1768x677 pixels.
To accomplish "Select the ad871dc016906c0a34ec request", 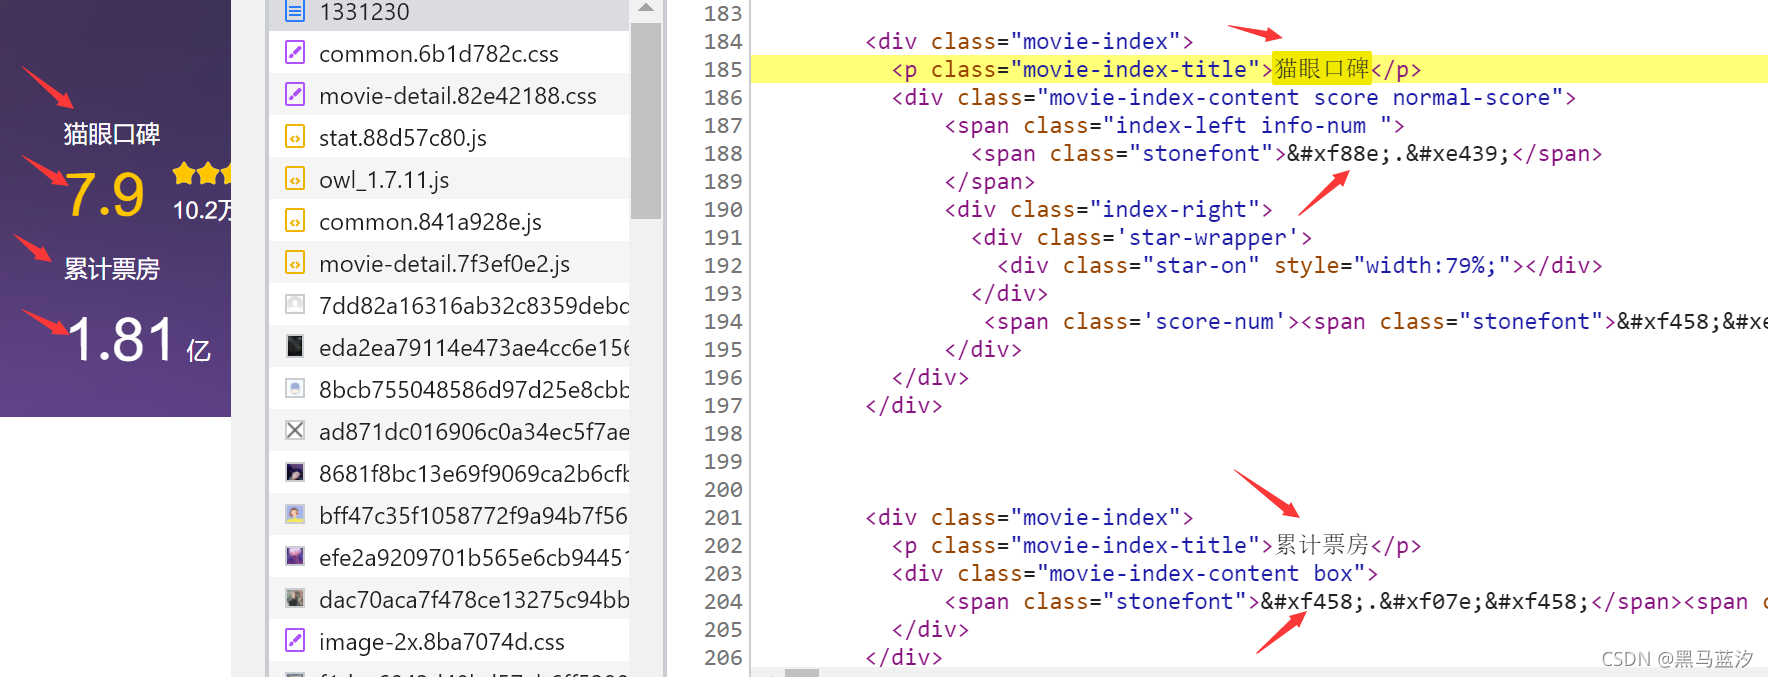I will 449,431.
